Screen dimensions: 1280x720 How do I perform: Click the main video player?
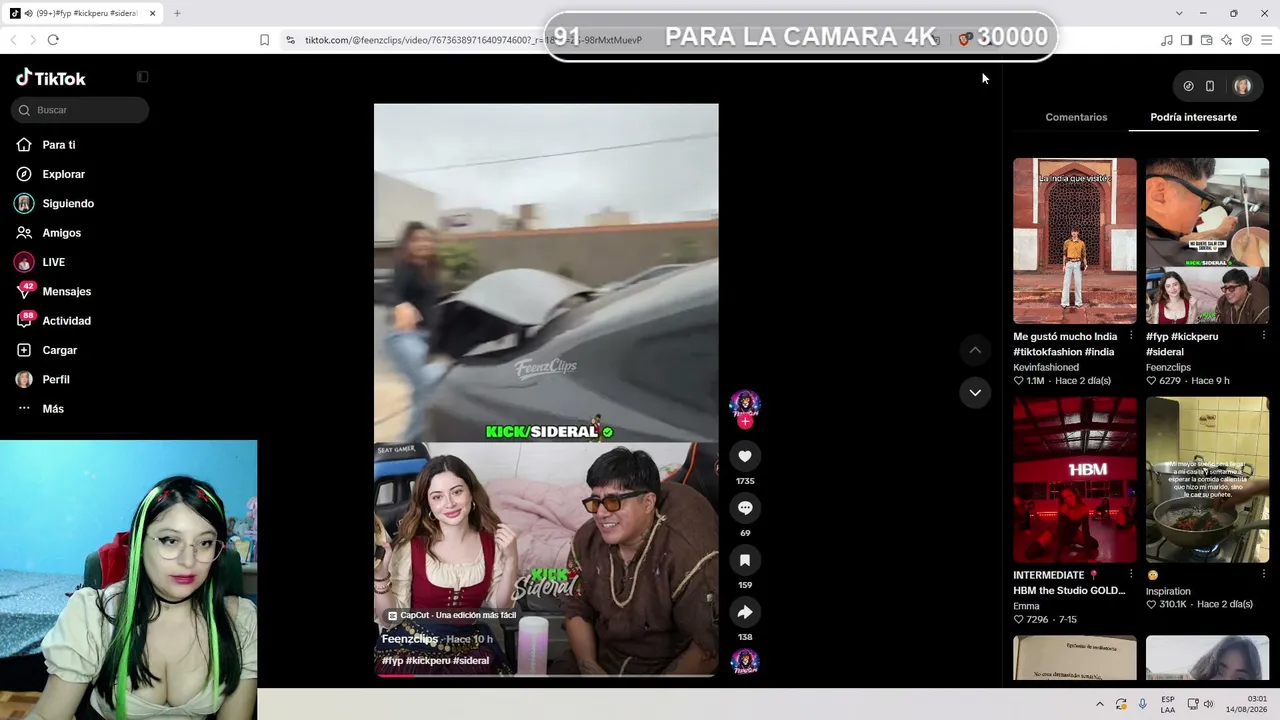(546, 390)
